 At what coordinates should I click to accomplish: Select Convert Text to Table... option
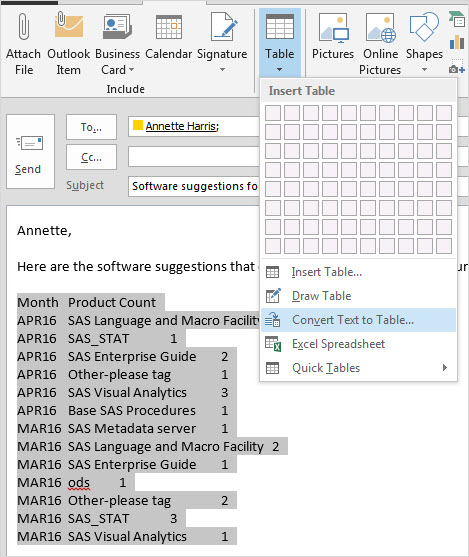[x=359, y=320]
